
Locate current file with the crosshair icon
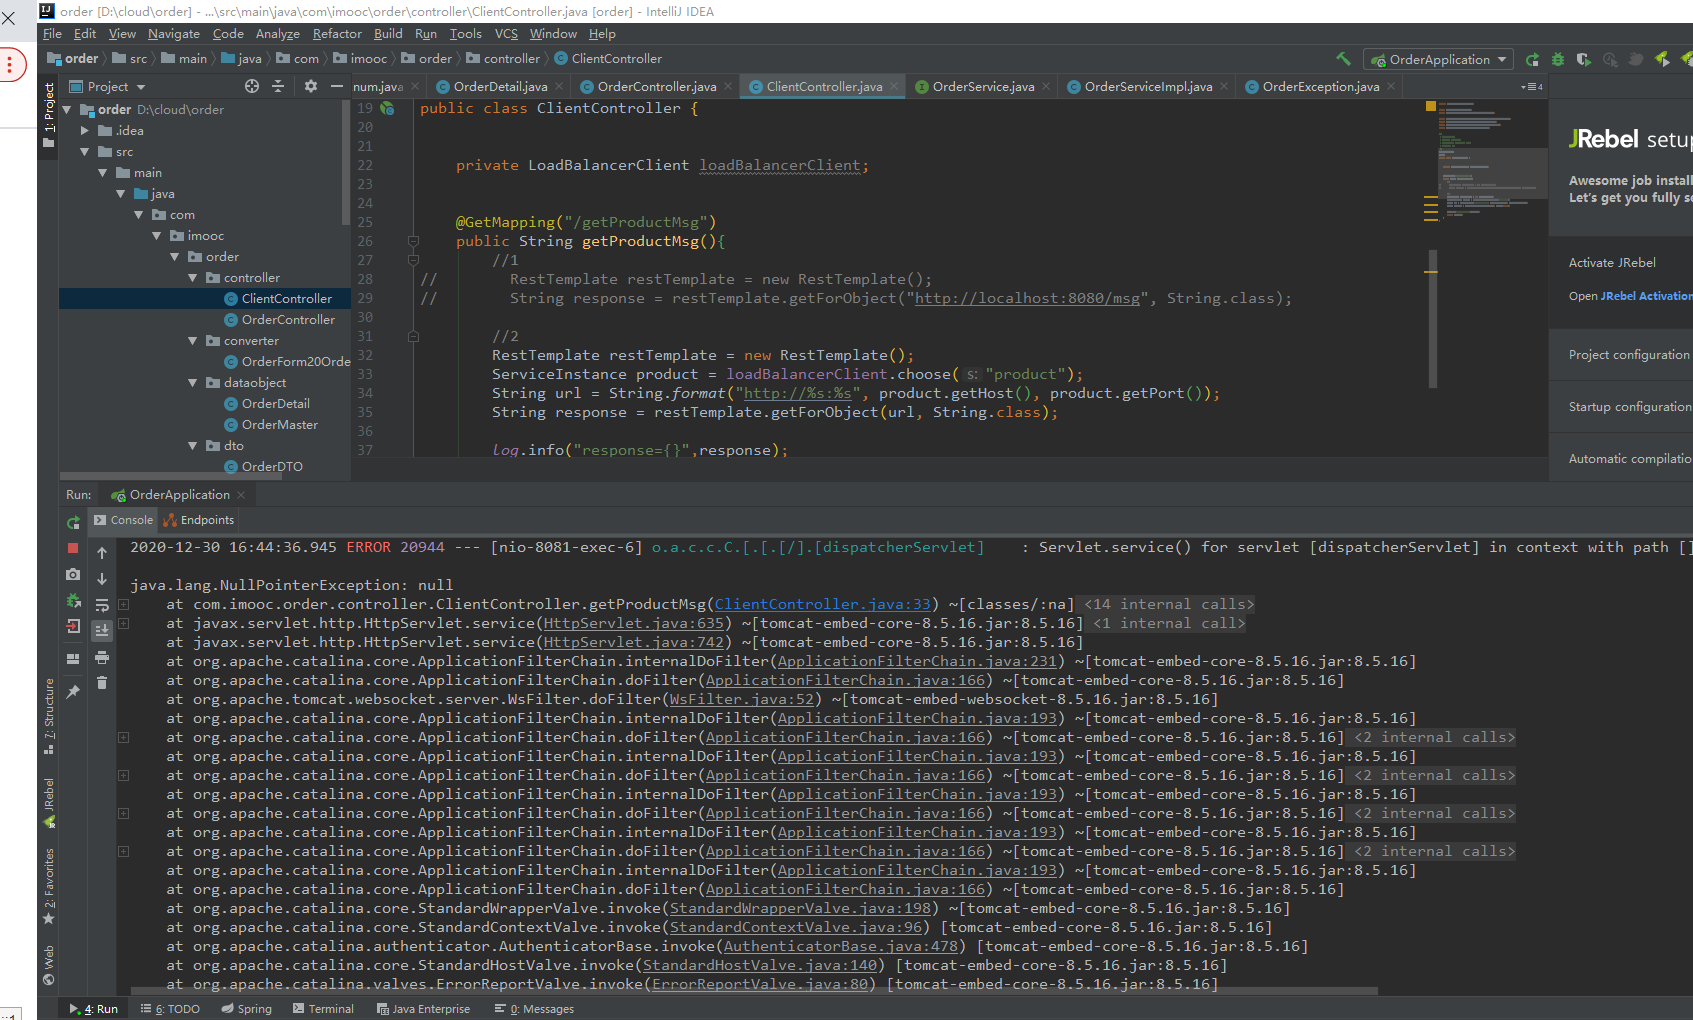click(252, 86)
